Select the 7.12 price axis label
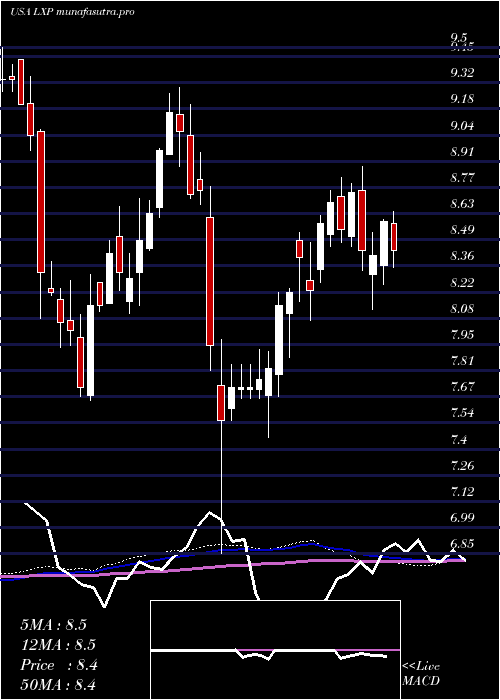This screenshot has height=700, width=500. 462,492
